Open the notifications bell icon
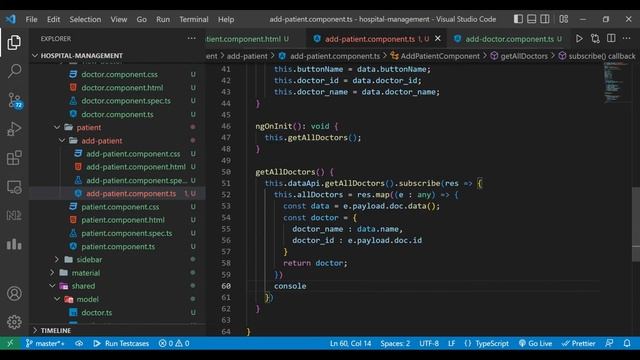Image resolution: width=640 pixels, height=360 pixels. click(x=627, y=343)
